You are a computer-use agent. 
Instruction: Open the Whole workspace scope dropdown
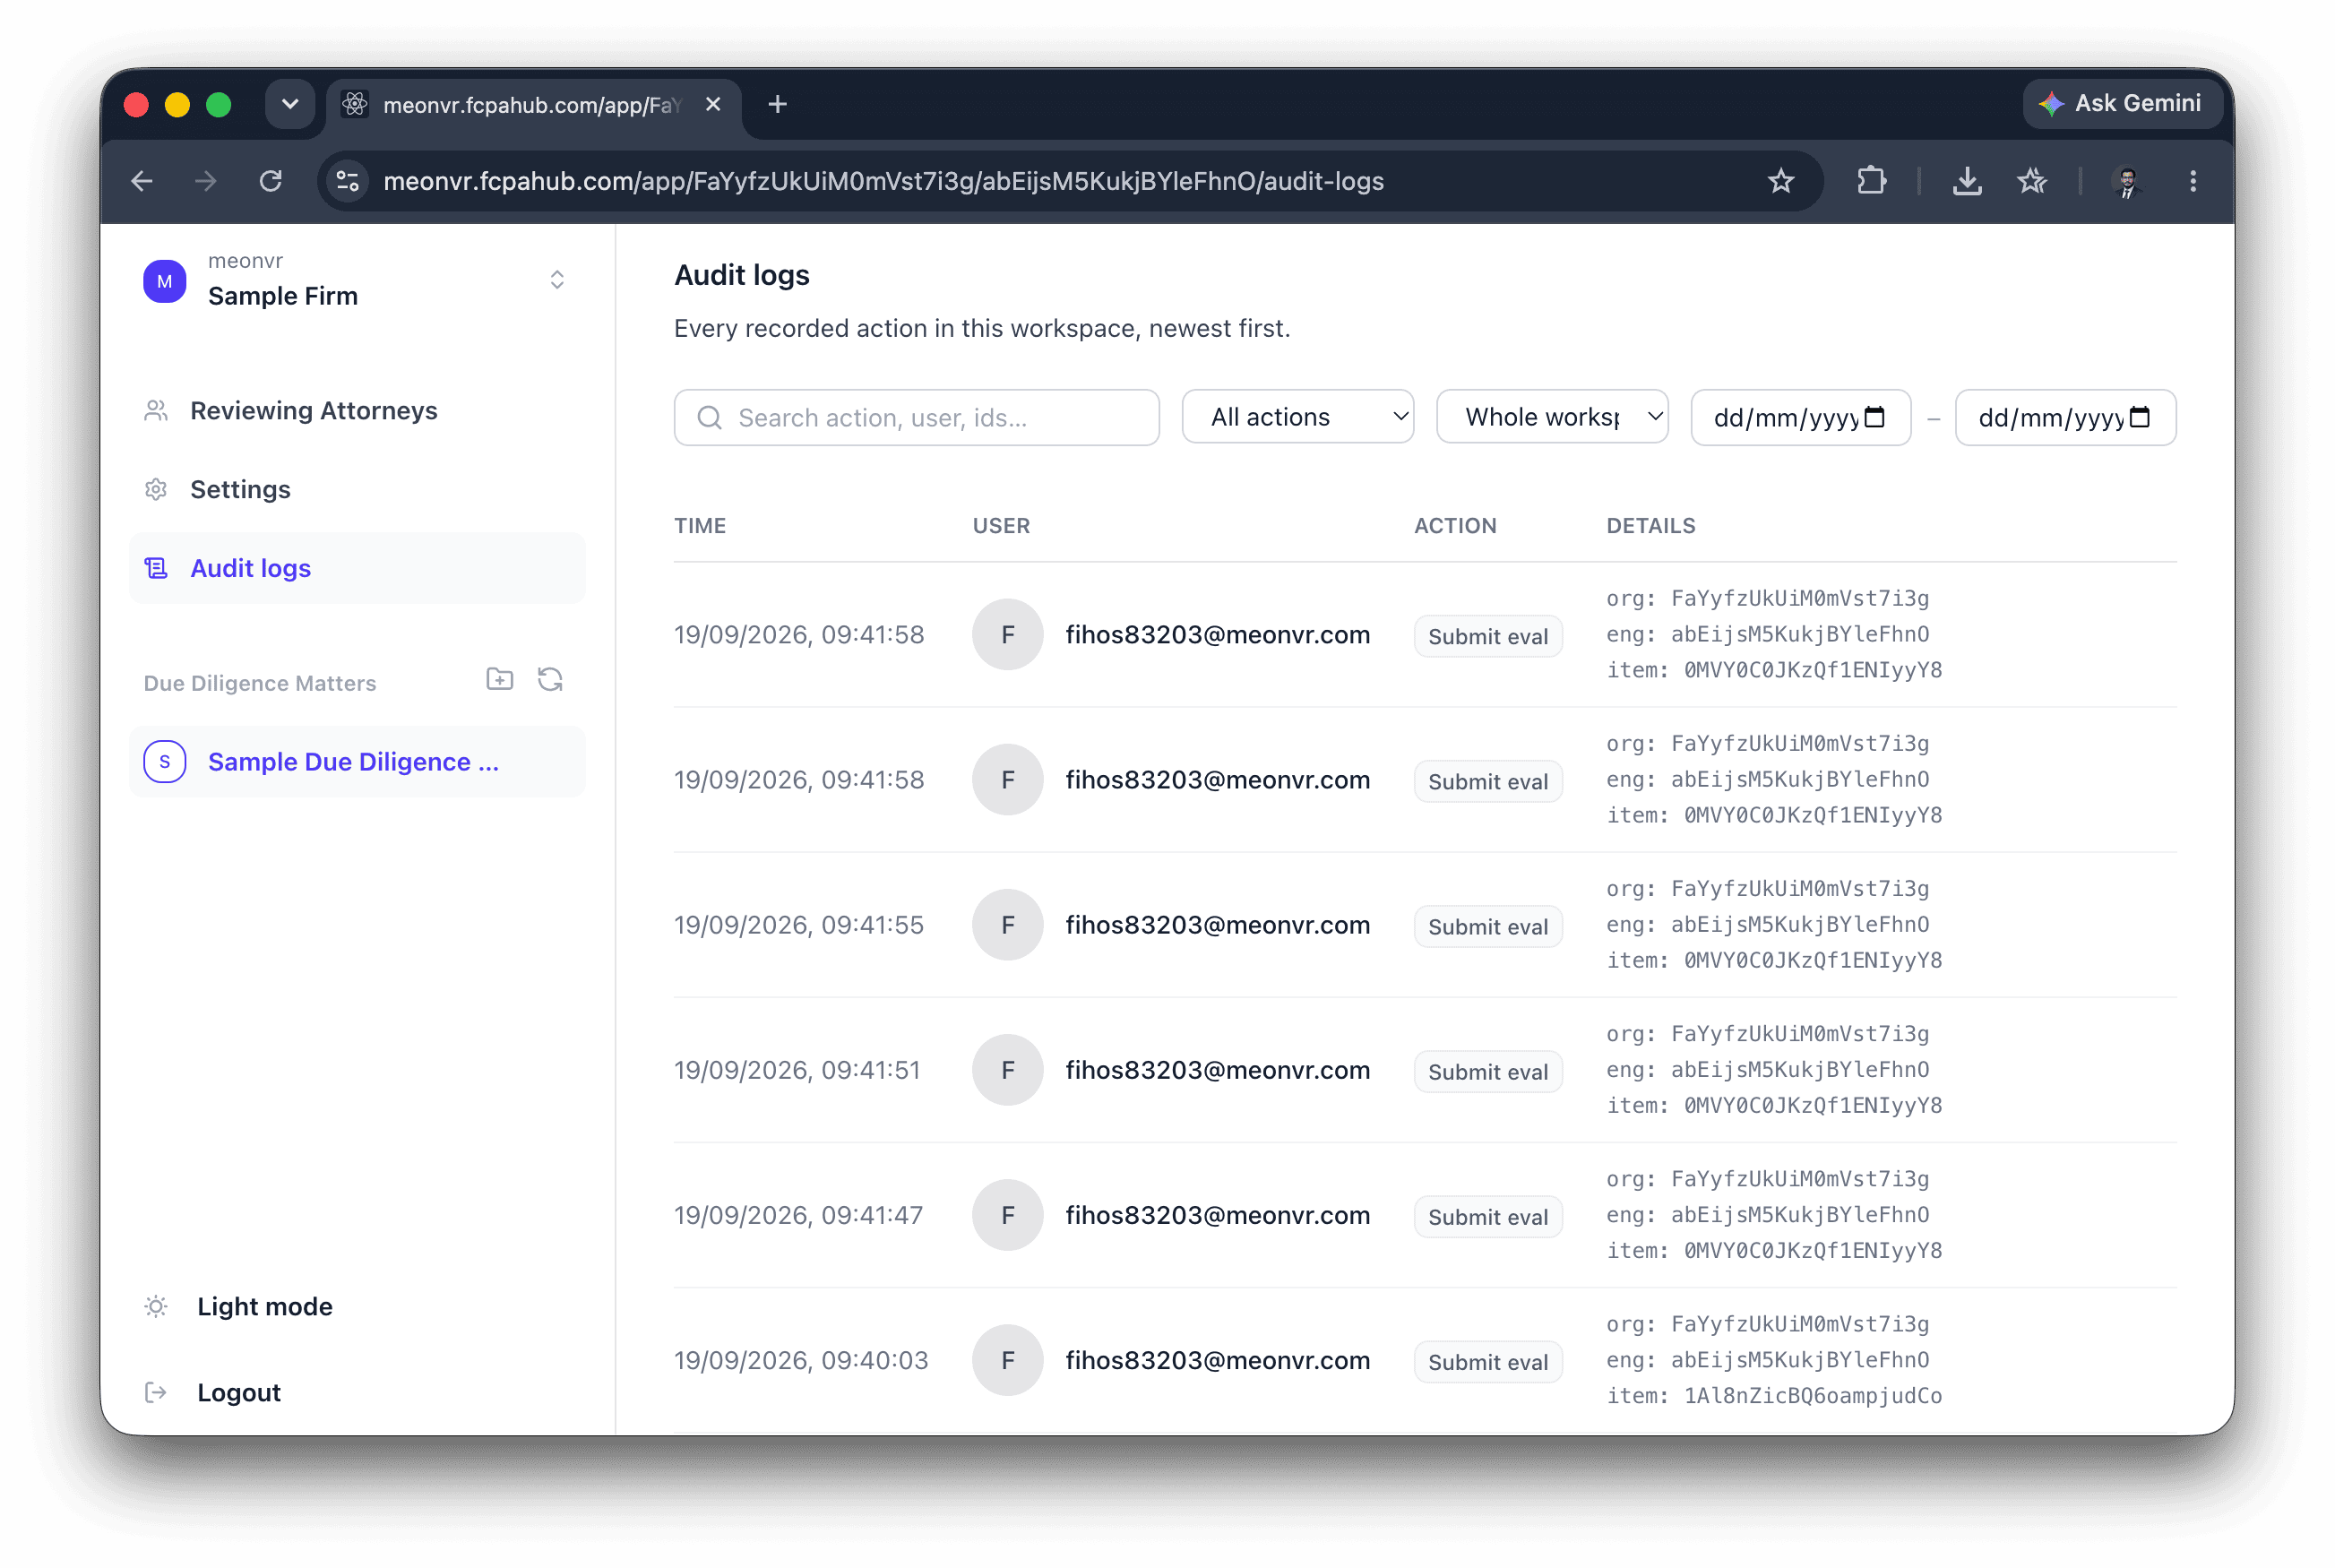[x=1551, y=417]
